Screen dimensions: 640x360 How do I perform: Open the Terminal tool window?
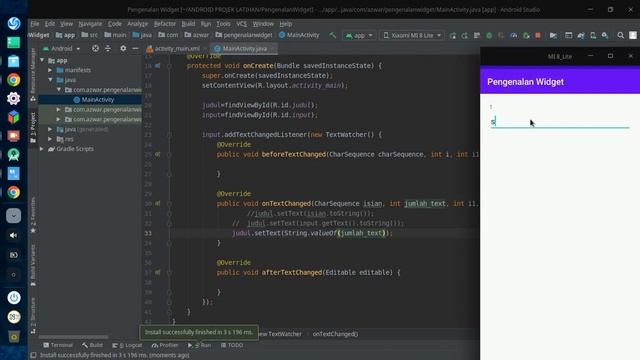tap(58, 345)
